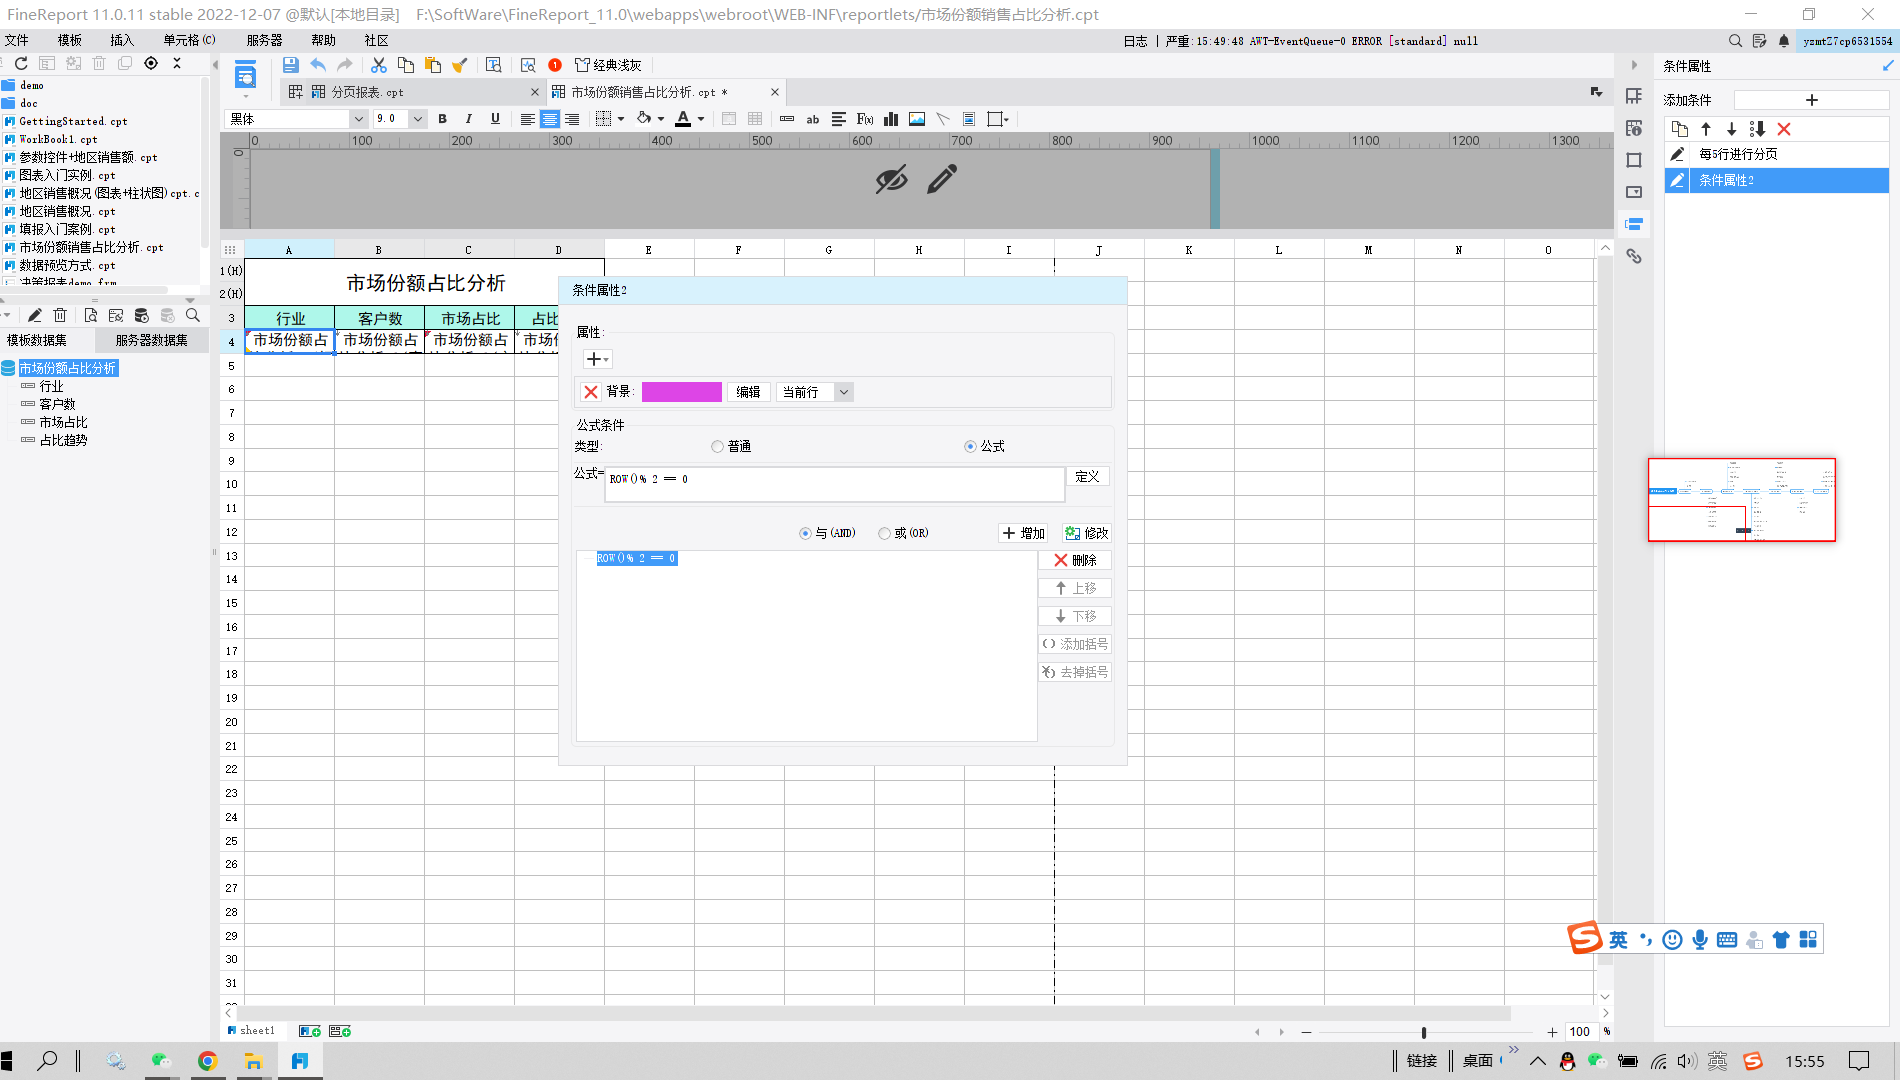Select the 普通 type radio button
The height and width of the screenshot is (1080, 1900).
pos(717,447)
